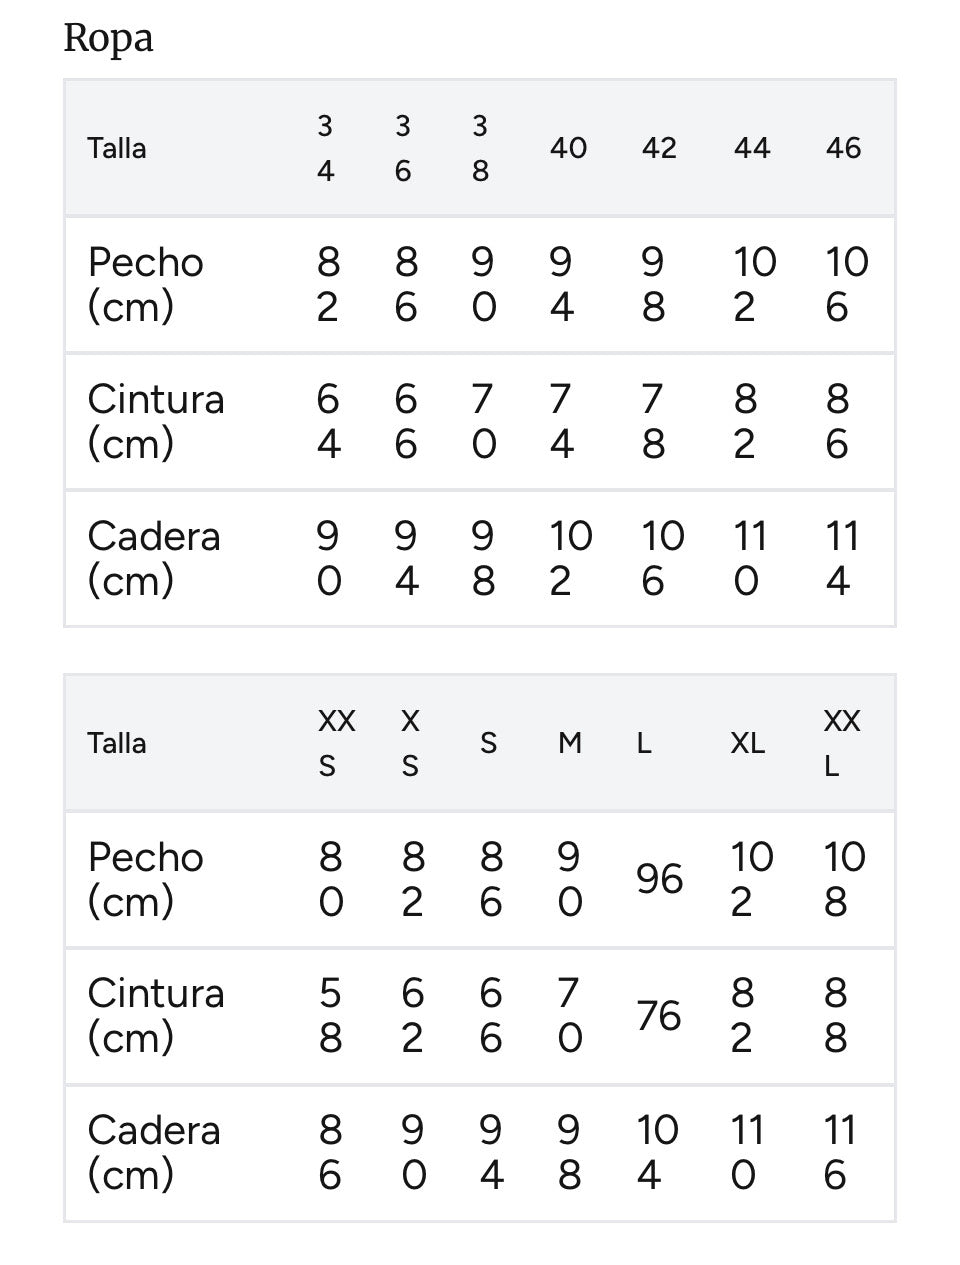Select the M size column header
Viewport: 960px width, 1265px height.
coord(570,743)
